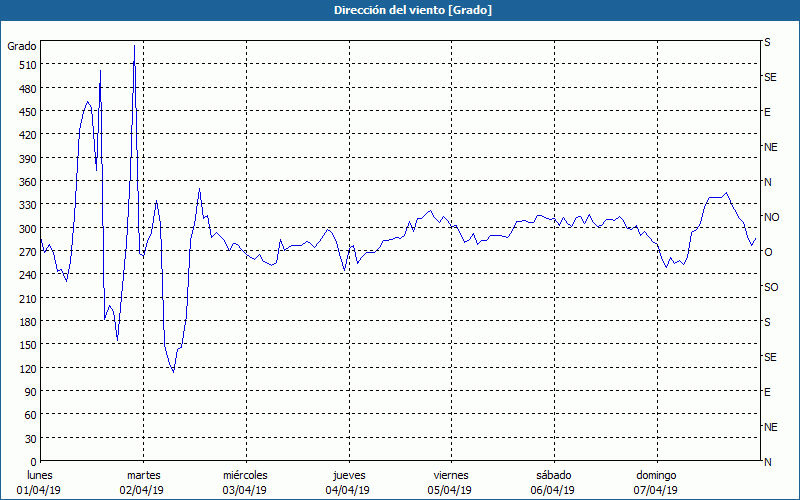This screenshot has height=500, width=800.
Task: Select the 150 degree axis label
Action: tap(28, 345)
